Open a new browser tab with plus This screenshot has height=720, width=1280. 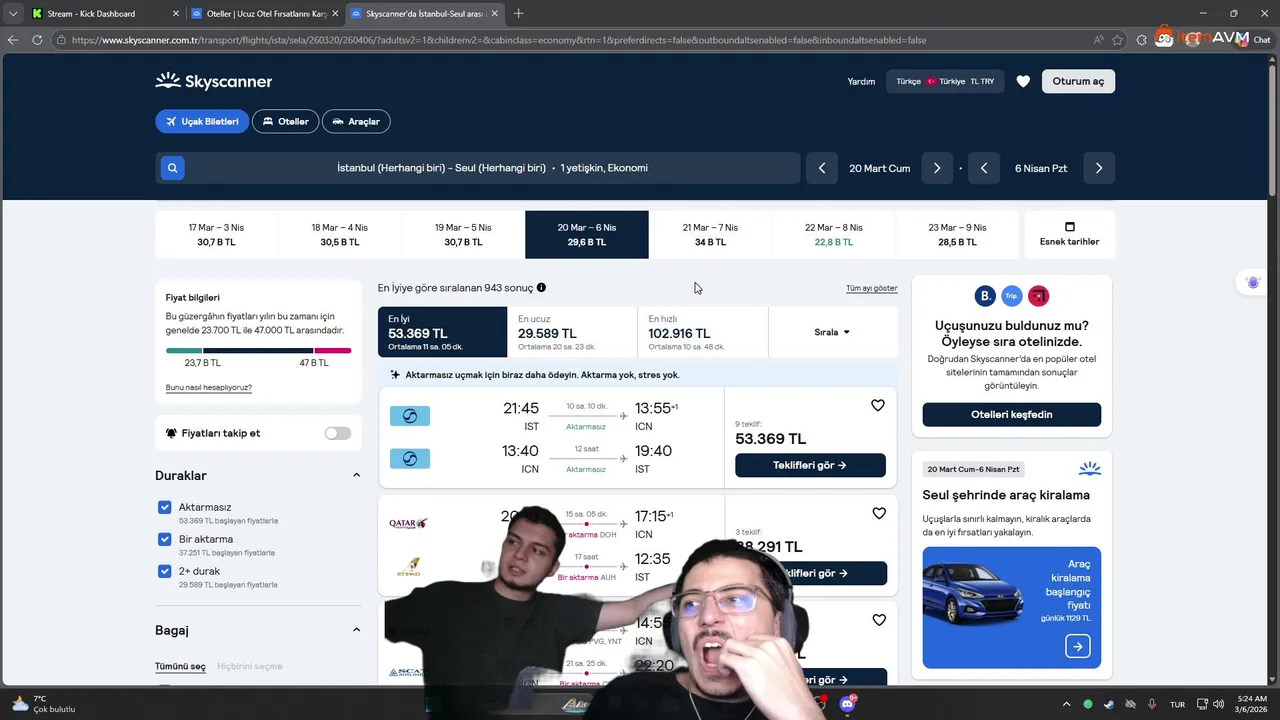(518, 13)
